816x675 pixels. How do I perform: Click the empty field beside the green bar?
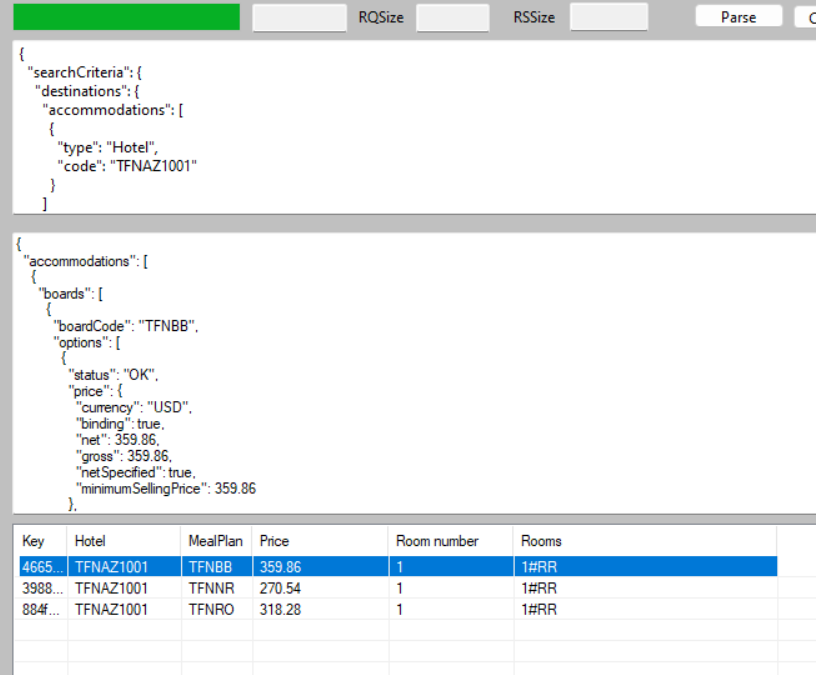(x=299, y=17)
